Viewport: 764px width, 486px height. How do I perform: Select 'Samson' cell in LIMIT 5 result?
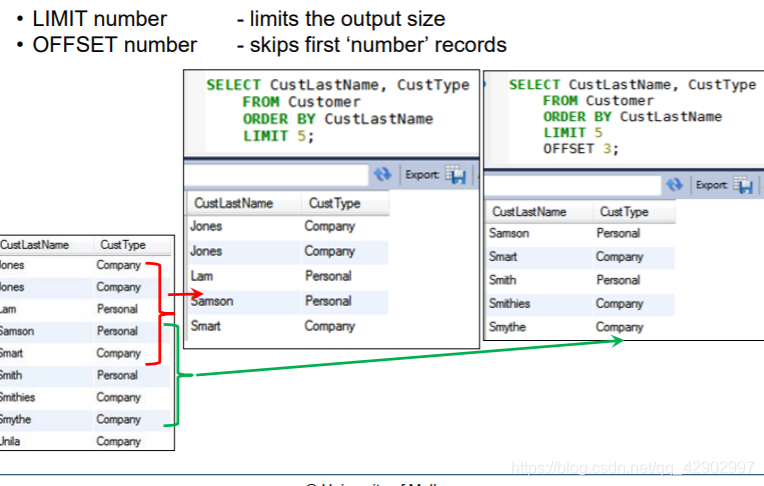[212, 301]
